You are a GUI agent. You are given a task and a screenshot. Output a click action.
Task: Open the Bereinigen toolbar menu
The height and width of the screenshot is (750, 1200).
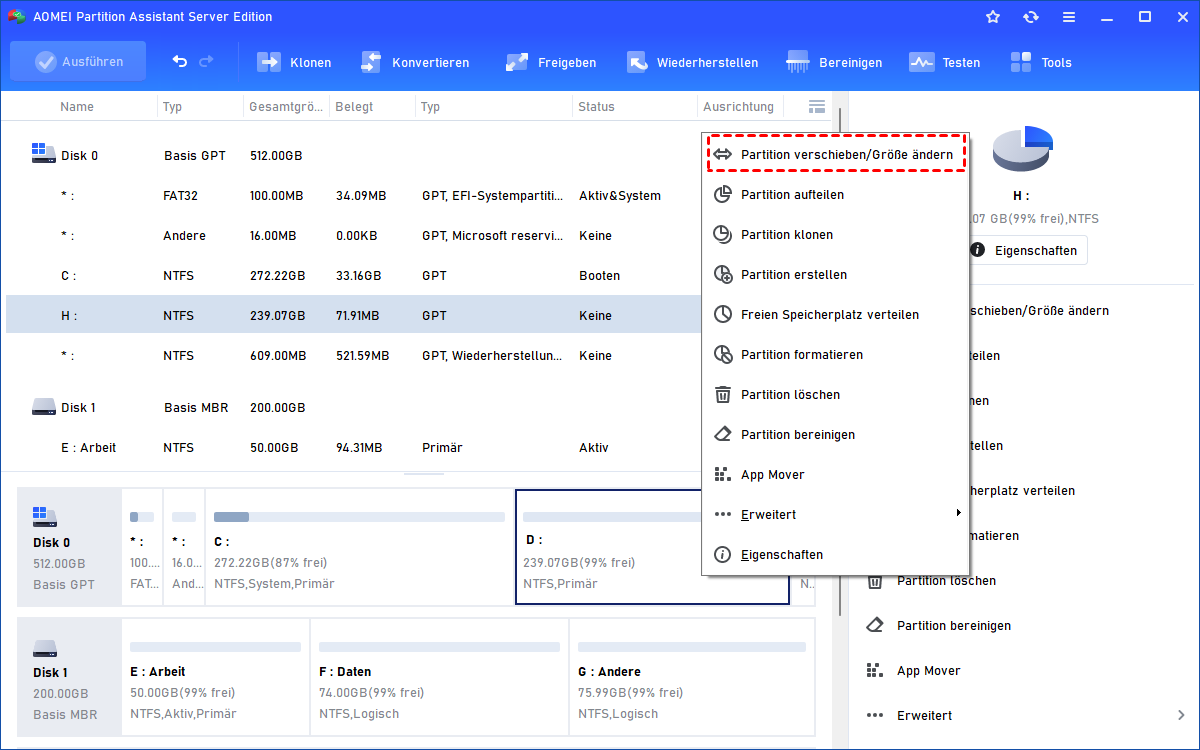tap(835, 62)
